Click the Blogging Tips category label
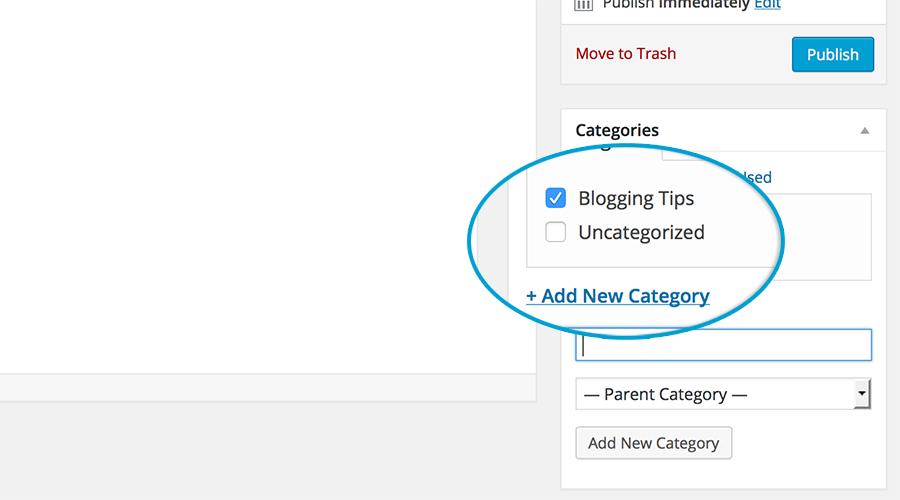This screenshot has width=900, height=500. click(636, 199)
